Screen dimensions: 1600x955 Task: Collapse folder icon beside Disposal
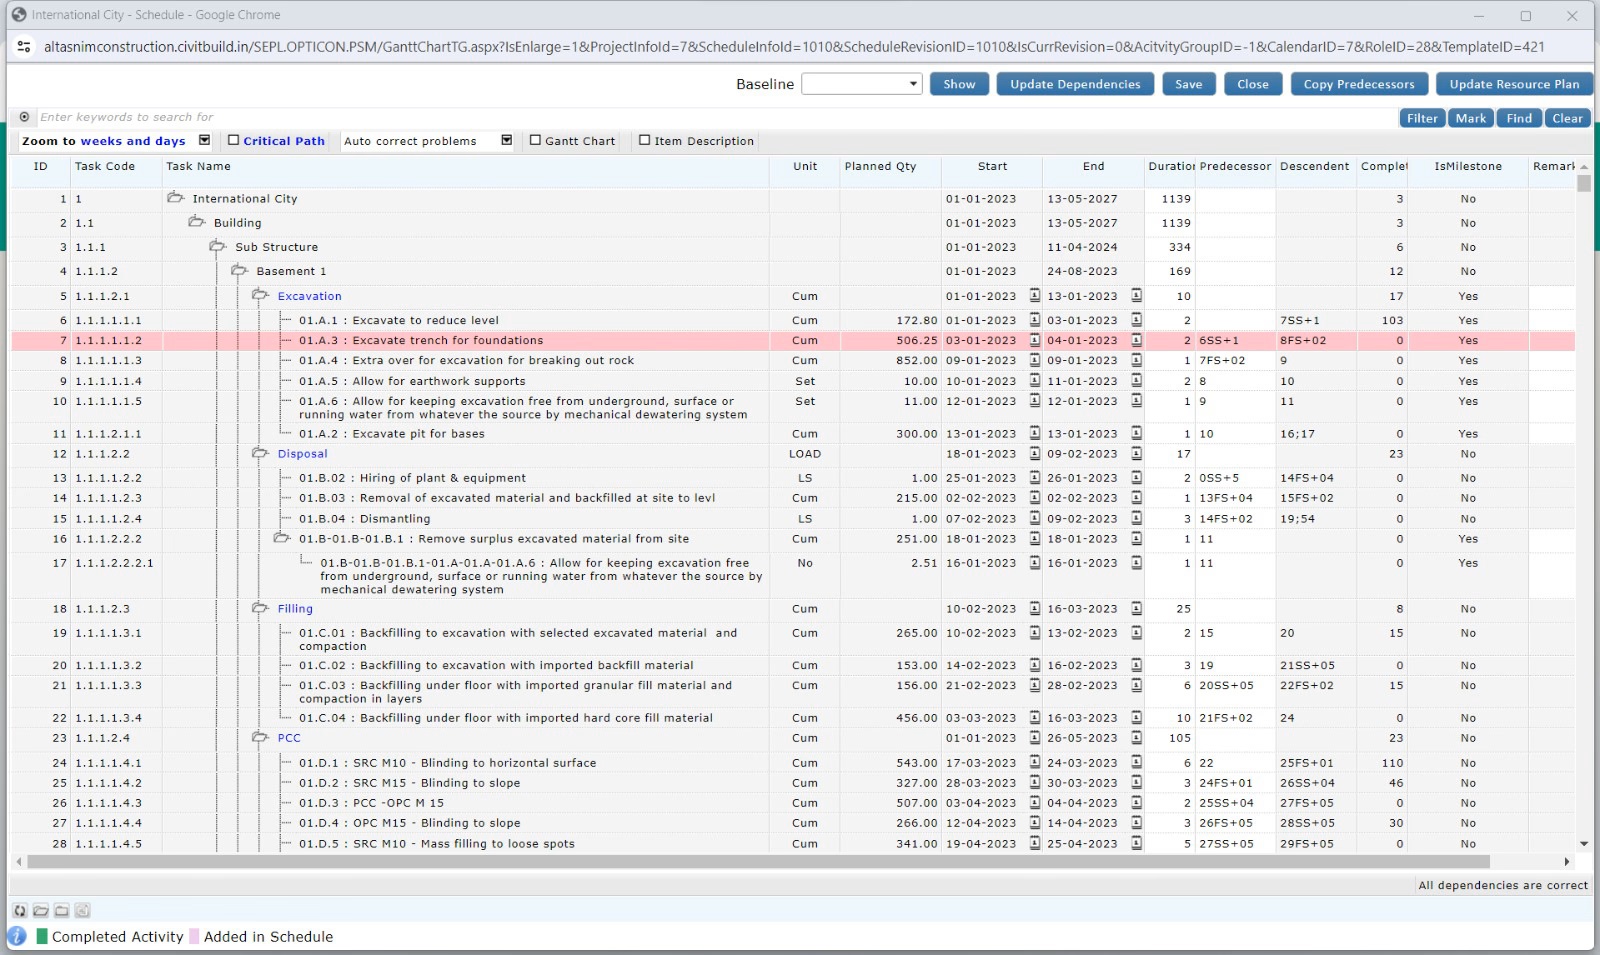pyautogui.click(x=261, y=454)
